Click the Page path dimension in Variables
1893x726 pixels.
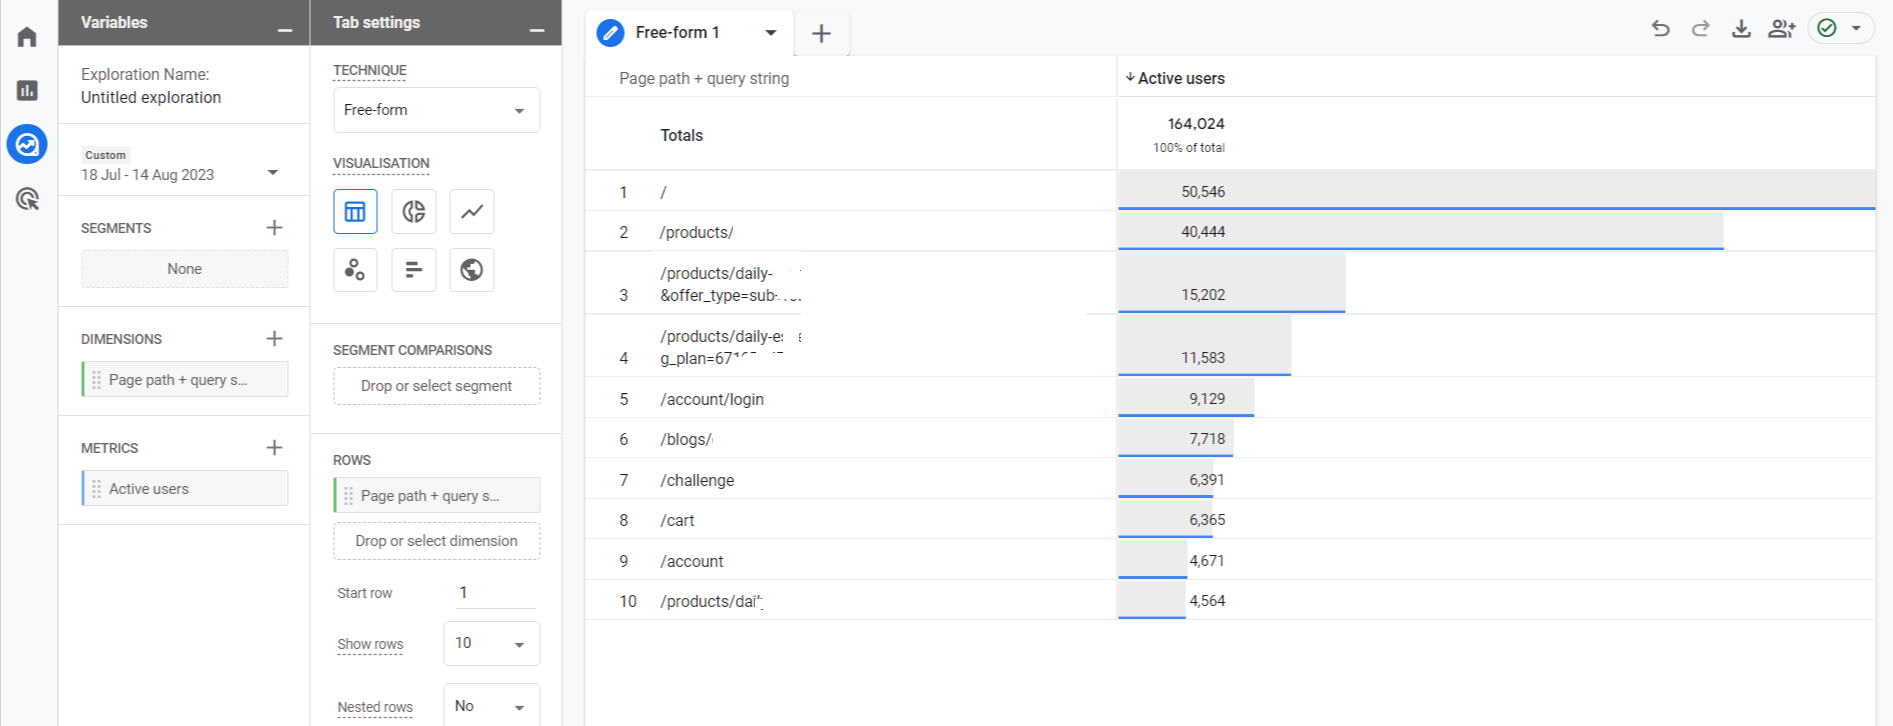(x=185, y=380)
